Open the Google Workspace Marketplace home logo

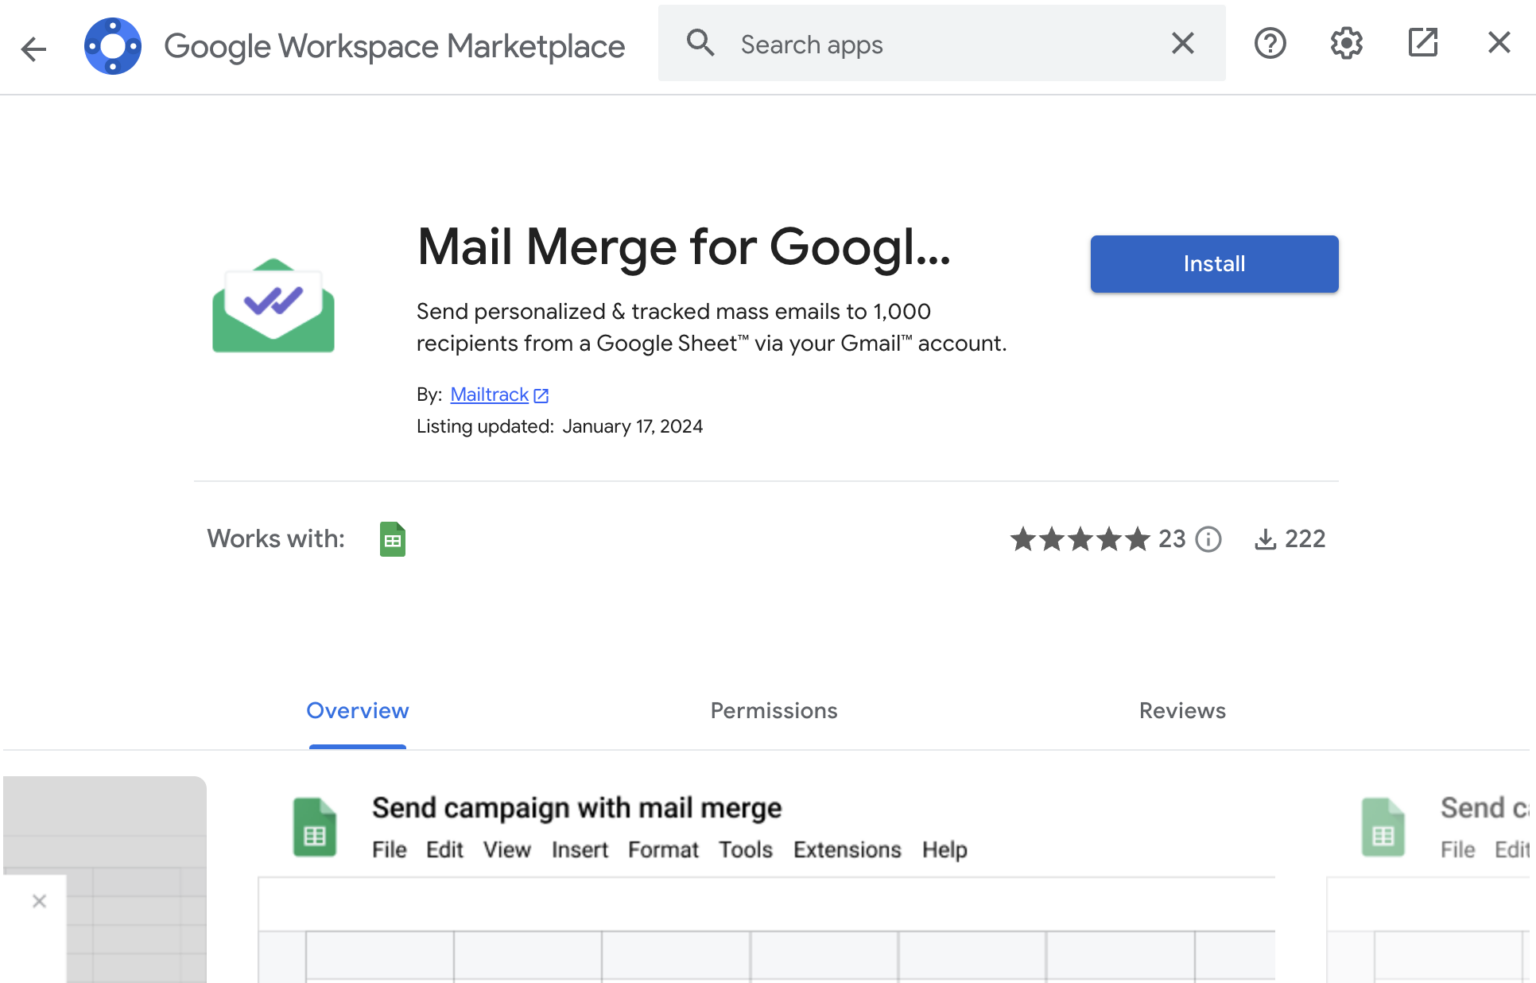pos(113,46)
